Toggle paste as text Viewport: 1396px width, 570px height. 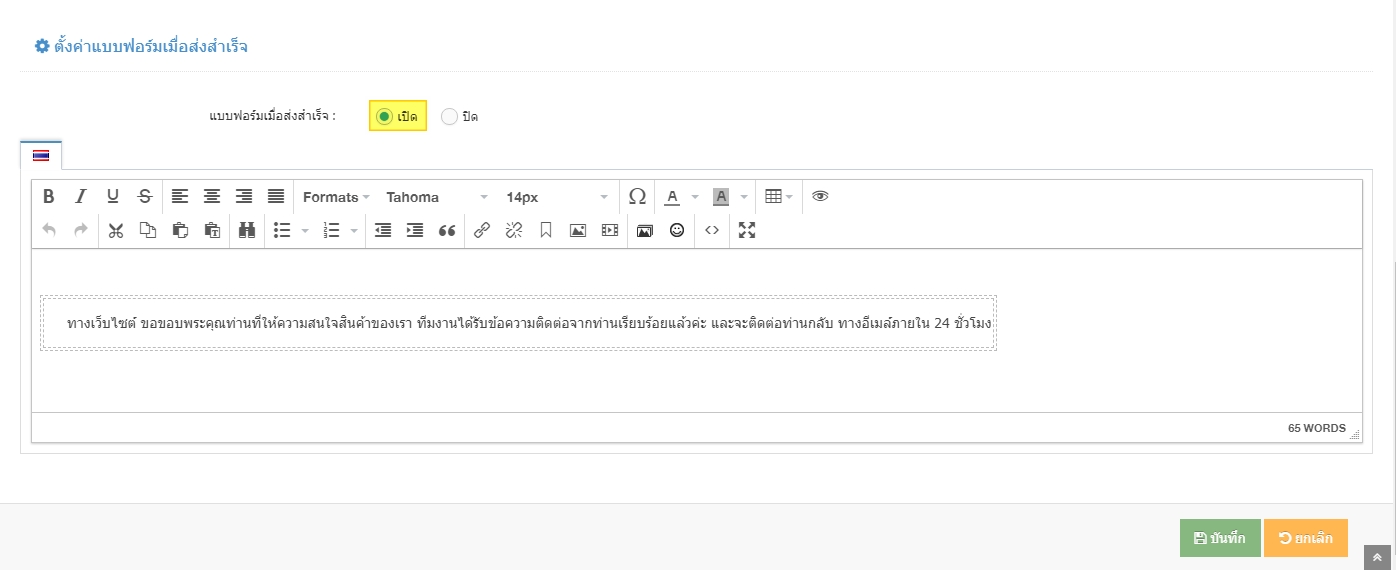click(x=212, y=230)
